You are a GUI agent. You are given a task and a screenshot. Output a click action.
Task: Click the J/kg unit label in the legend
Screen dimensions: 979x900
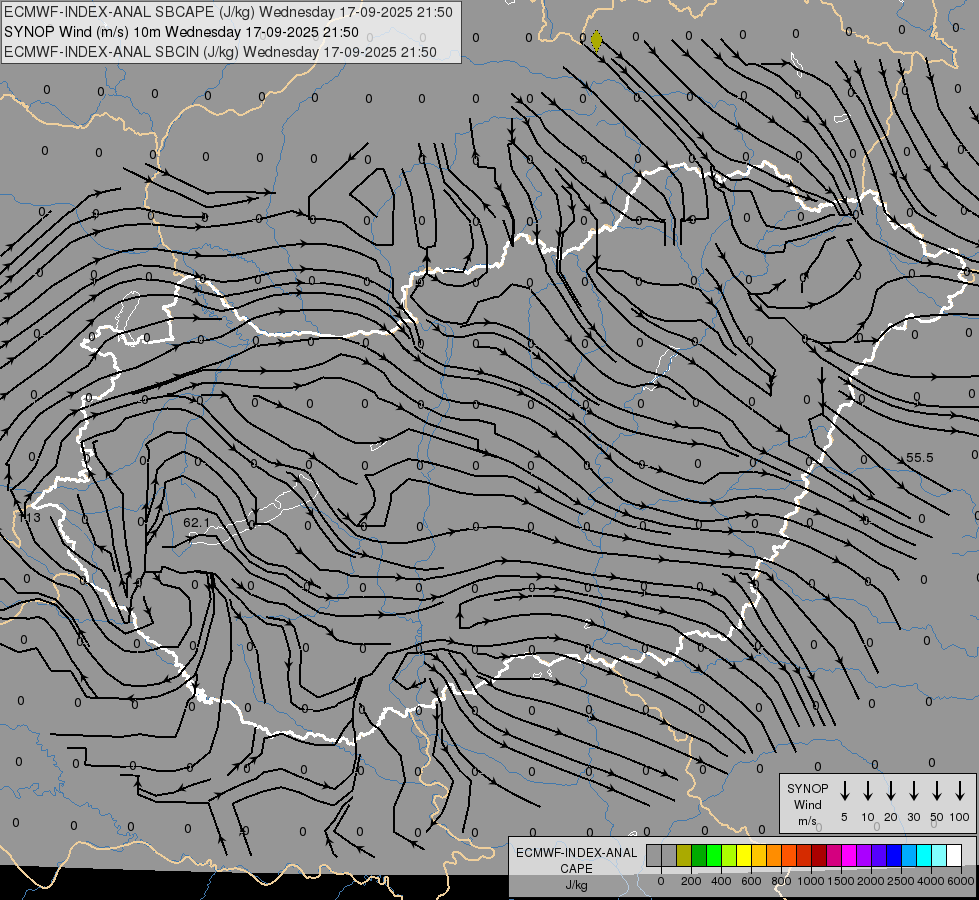click(576, 885)
